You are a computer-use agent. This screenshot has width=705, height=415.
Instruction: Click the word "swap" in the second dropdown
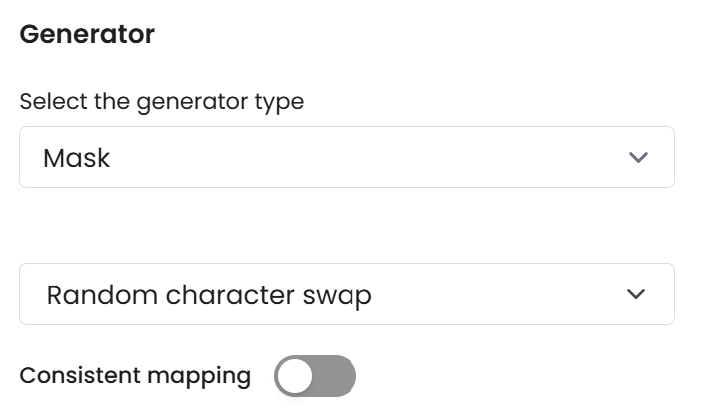pos(339,295)
